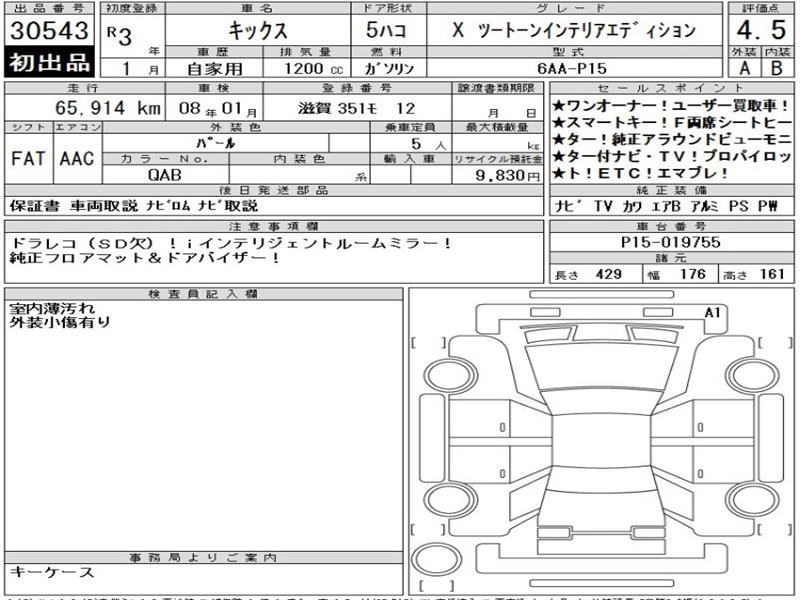Select the color number QAB
Viewport: 800px width, 600px height.
coord(164,175)
